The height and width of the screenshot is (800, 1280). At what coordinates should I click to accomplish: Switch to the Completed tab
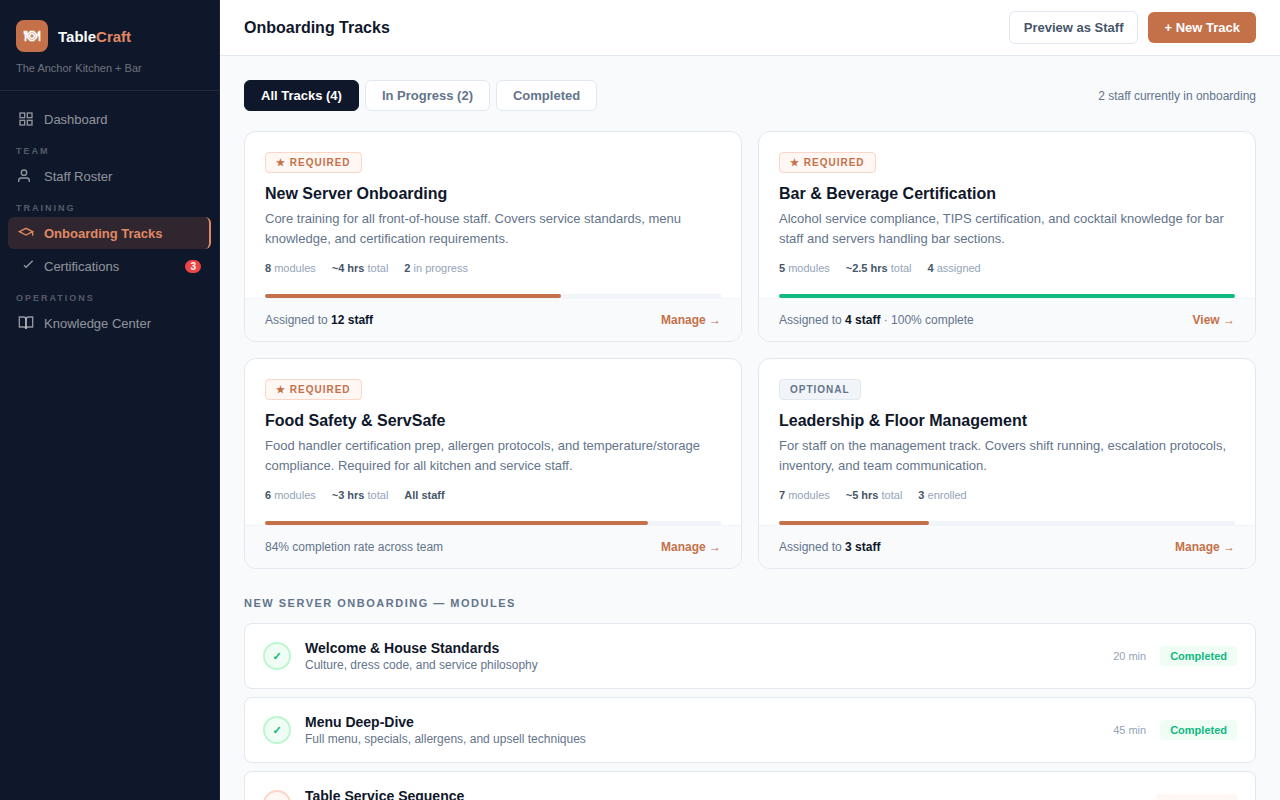pyautogui.click(x=546, y=96)
